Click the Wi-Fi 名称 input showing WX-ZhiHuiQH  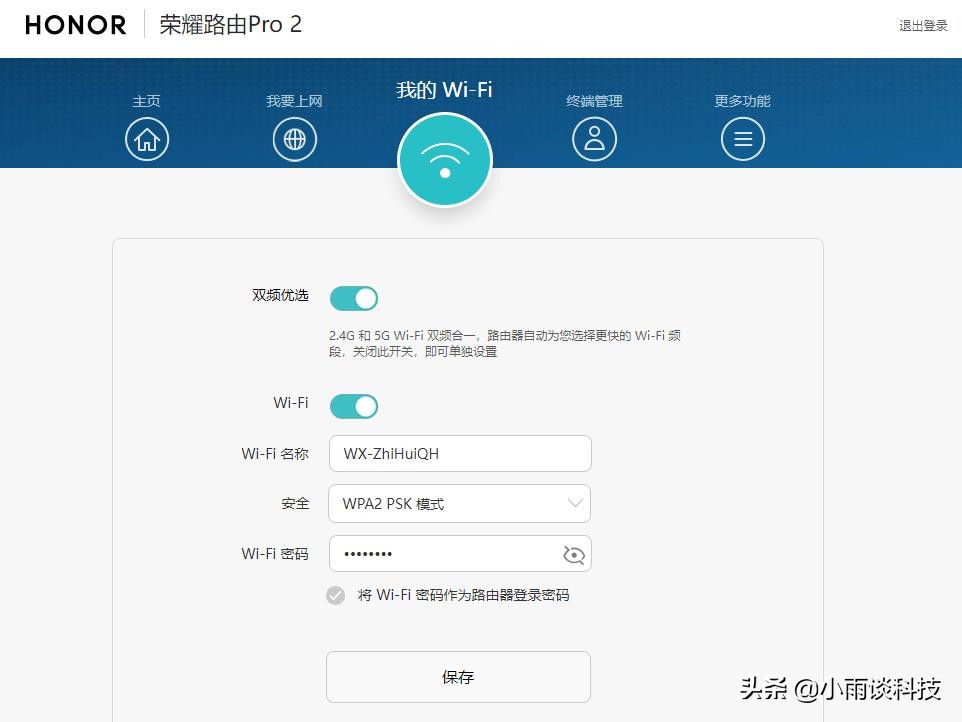[x=459, y=453]
